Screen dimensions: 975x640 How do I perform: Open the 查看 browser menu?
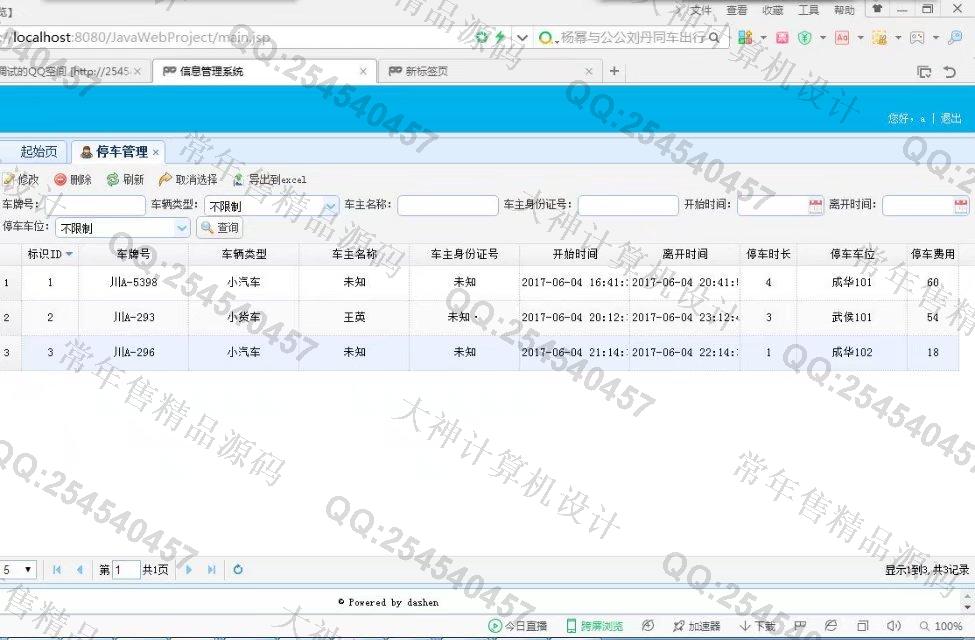coord(737,10)
